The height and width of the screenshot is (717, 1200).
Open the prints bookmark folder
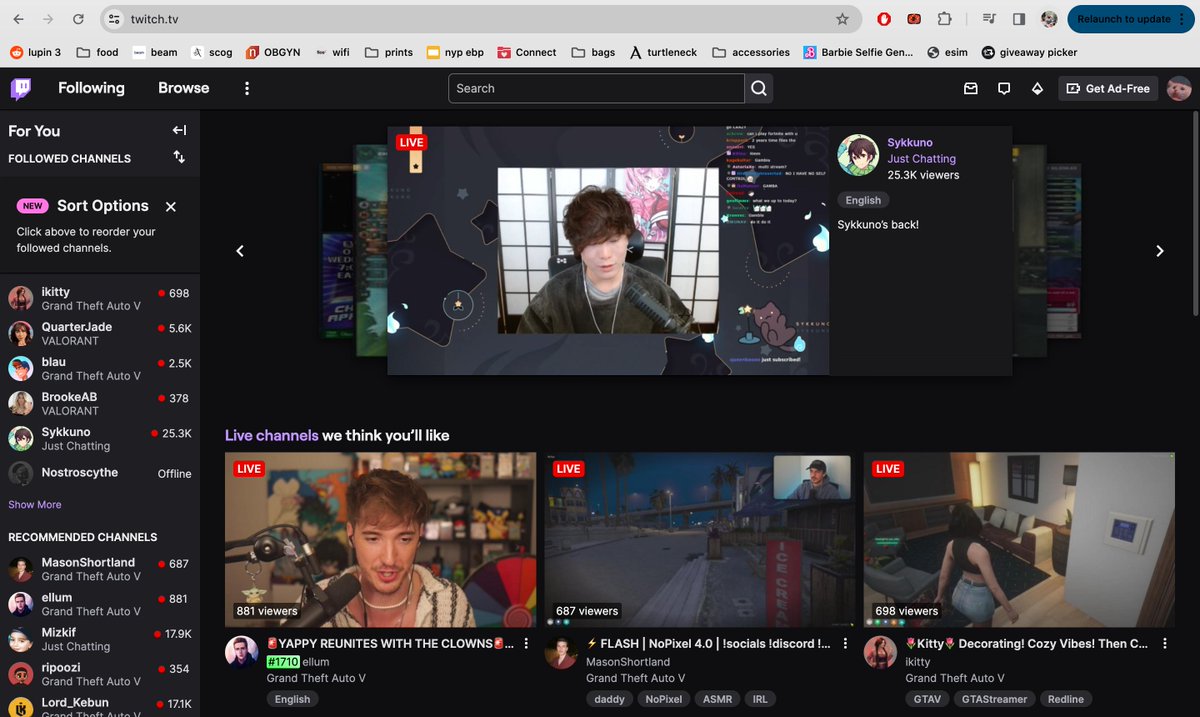pyautogui.click(x=389, y=52)
